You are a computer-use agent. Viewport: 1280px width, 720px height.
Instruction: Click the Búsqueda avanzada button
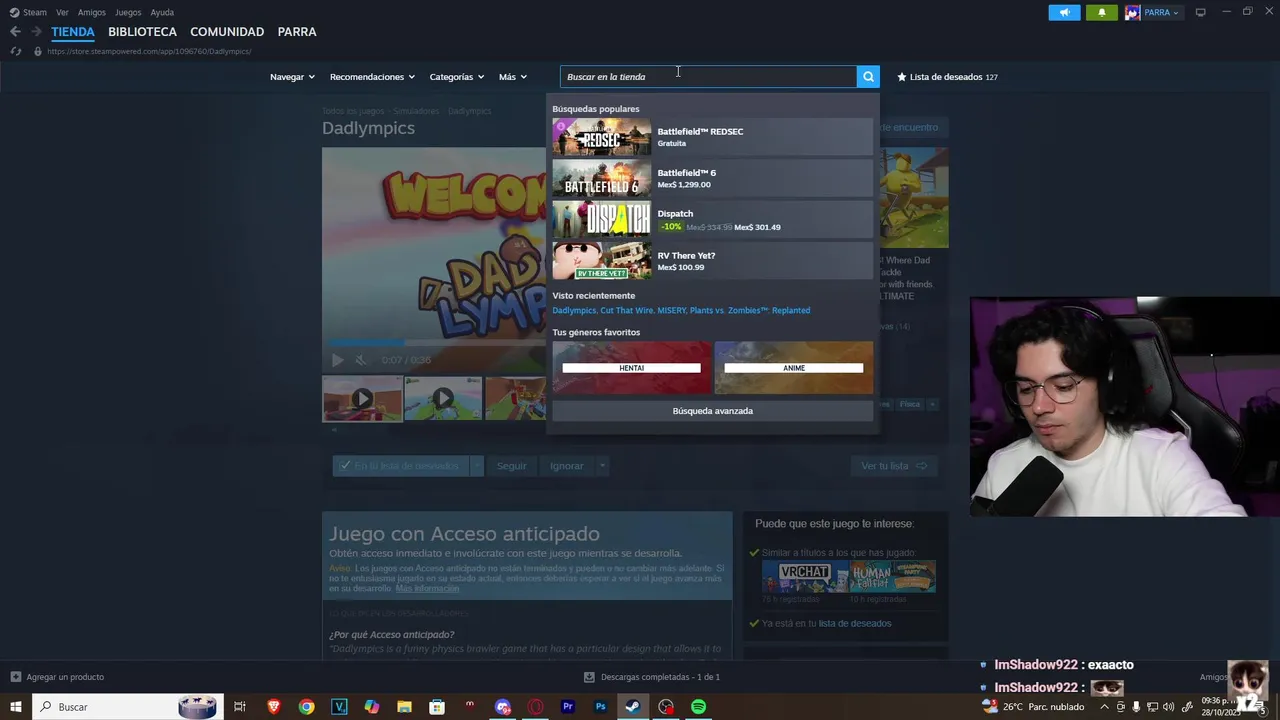tap(712, 411)
